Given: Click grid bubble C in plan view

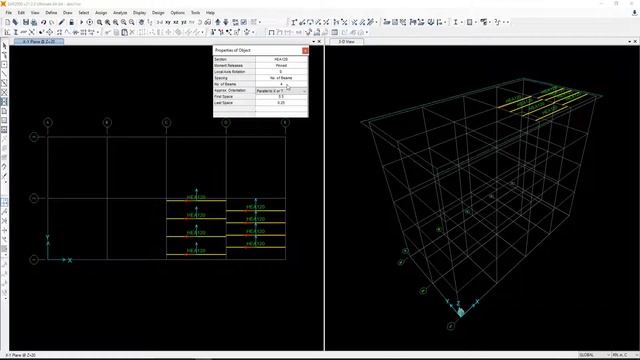Looking at the screenshot, I should click(166, 122).
